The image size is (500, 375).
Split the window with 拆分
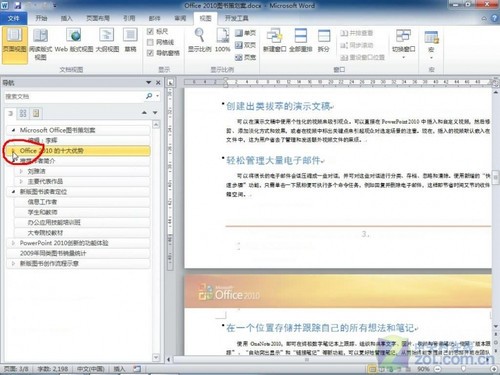click(x=324, y=41)
